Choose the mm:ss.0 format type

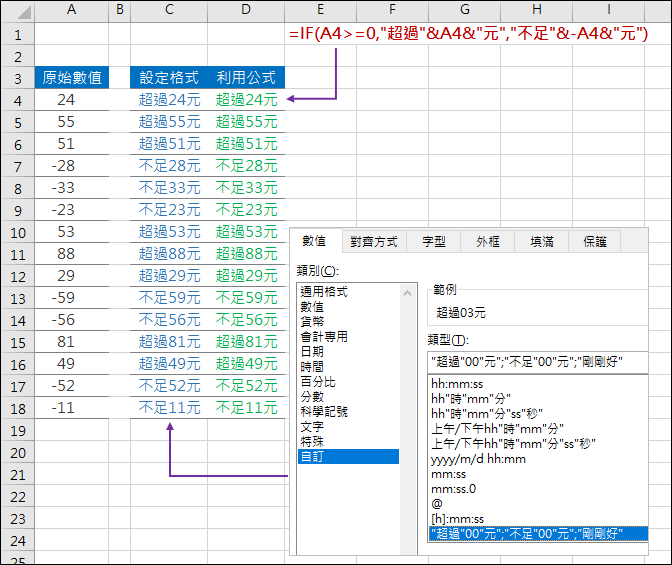point(538,489)
